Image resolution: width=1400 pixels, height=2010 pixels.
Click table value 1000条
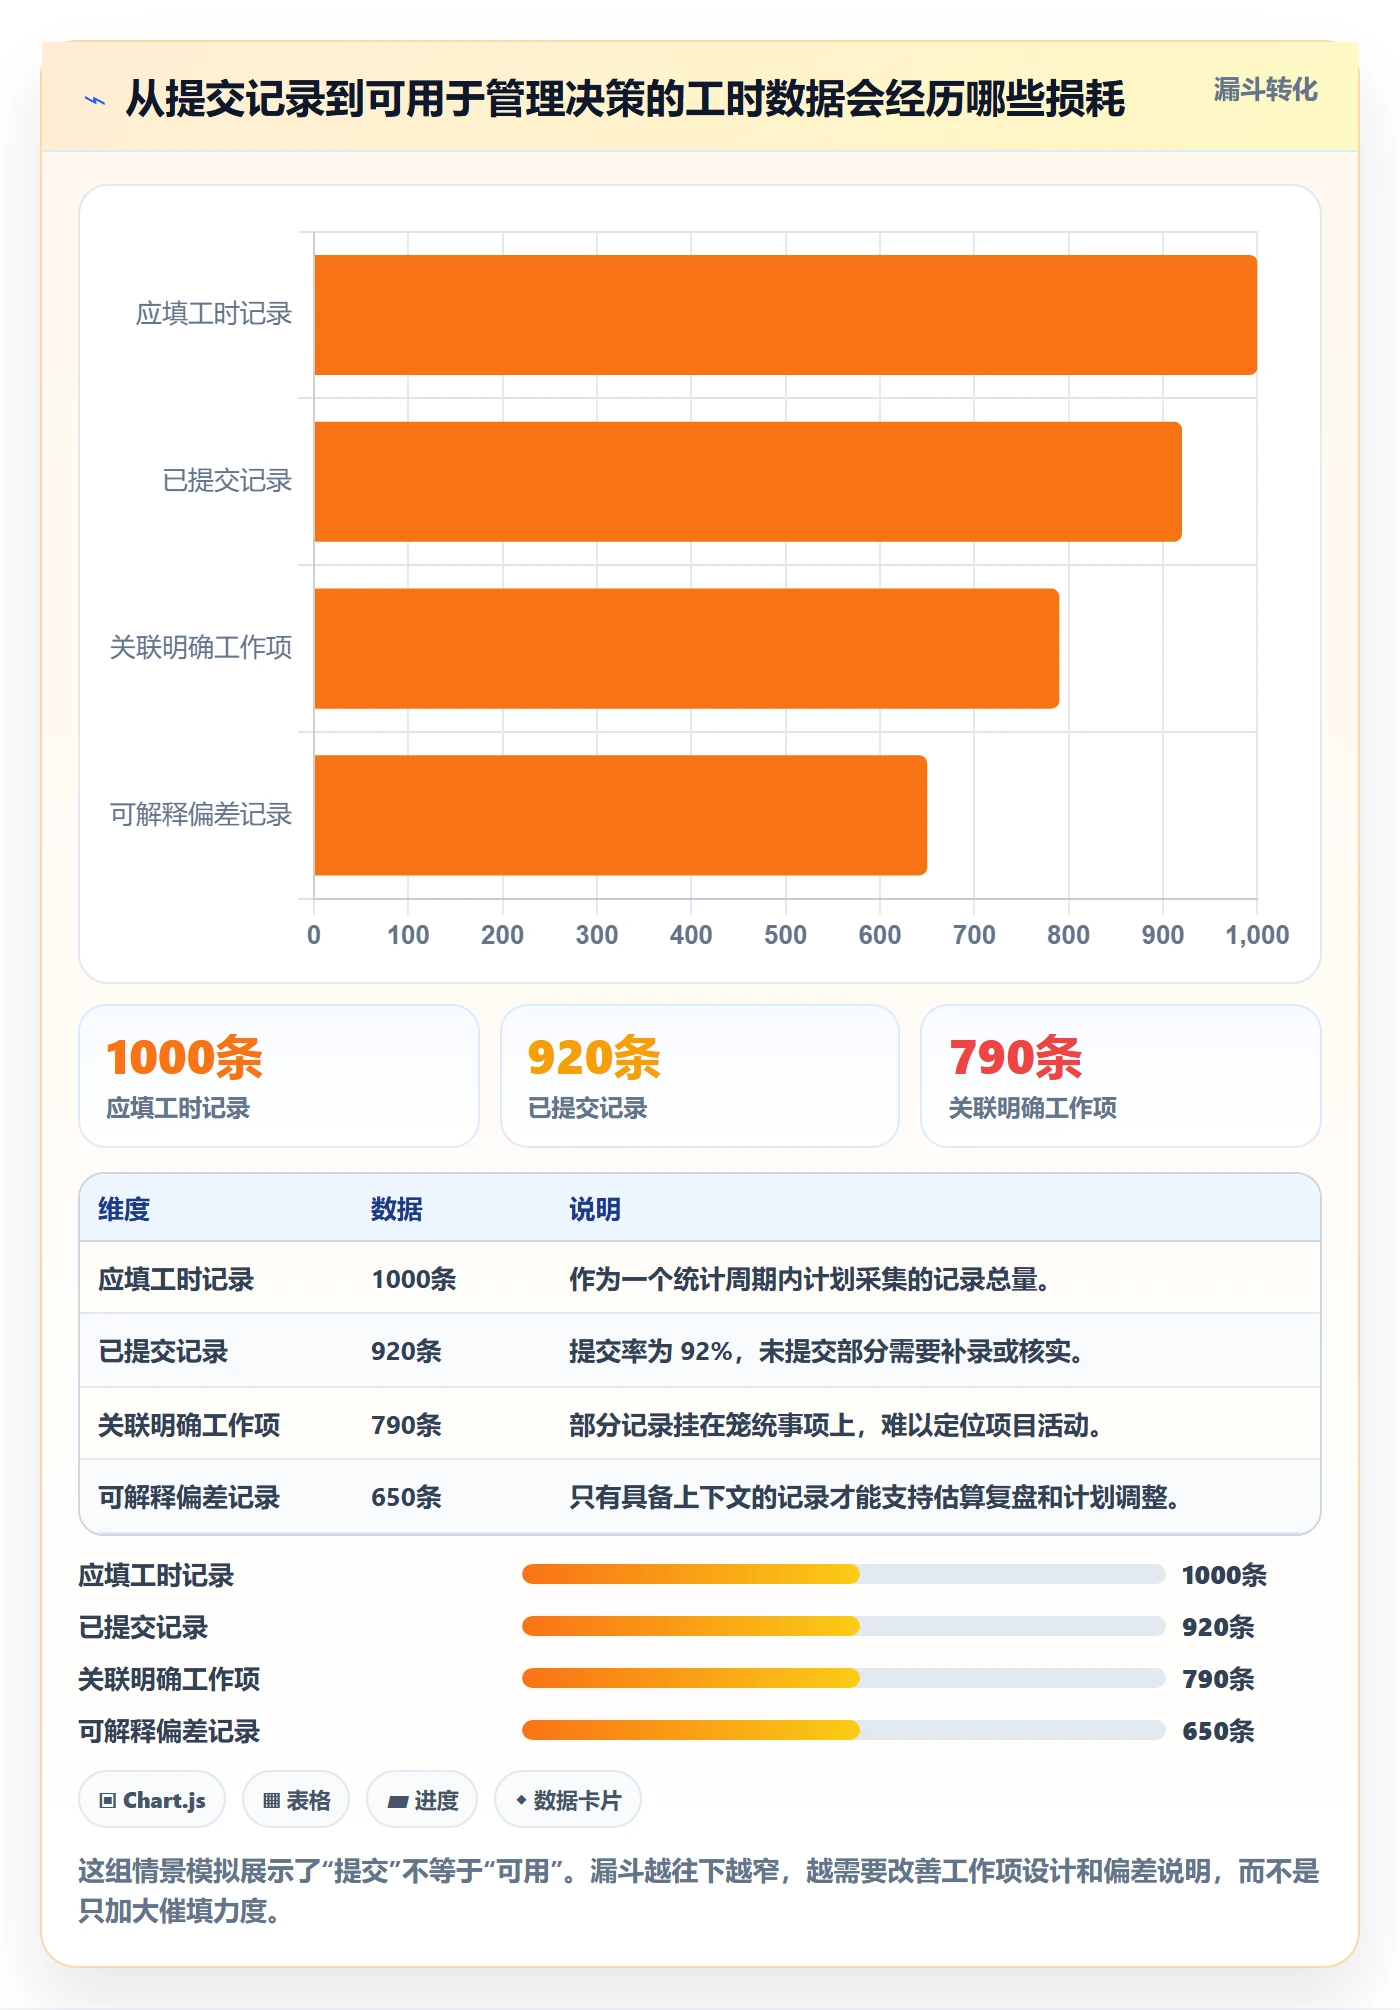(414, 1279)
